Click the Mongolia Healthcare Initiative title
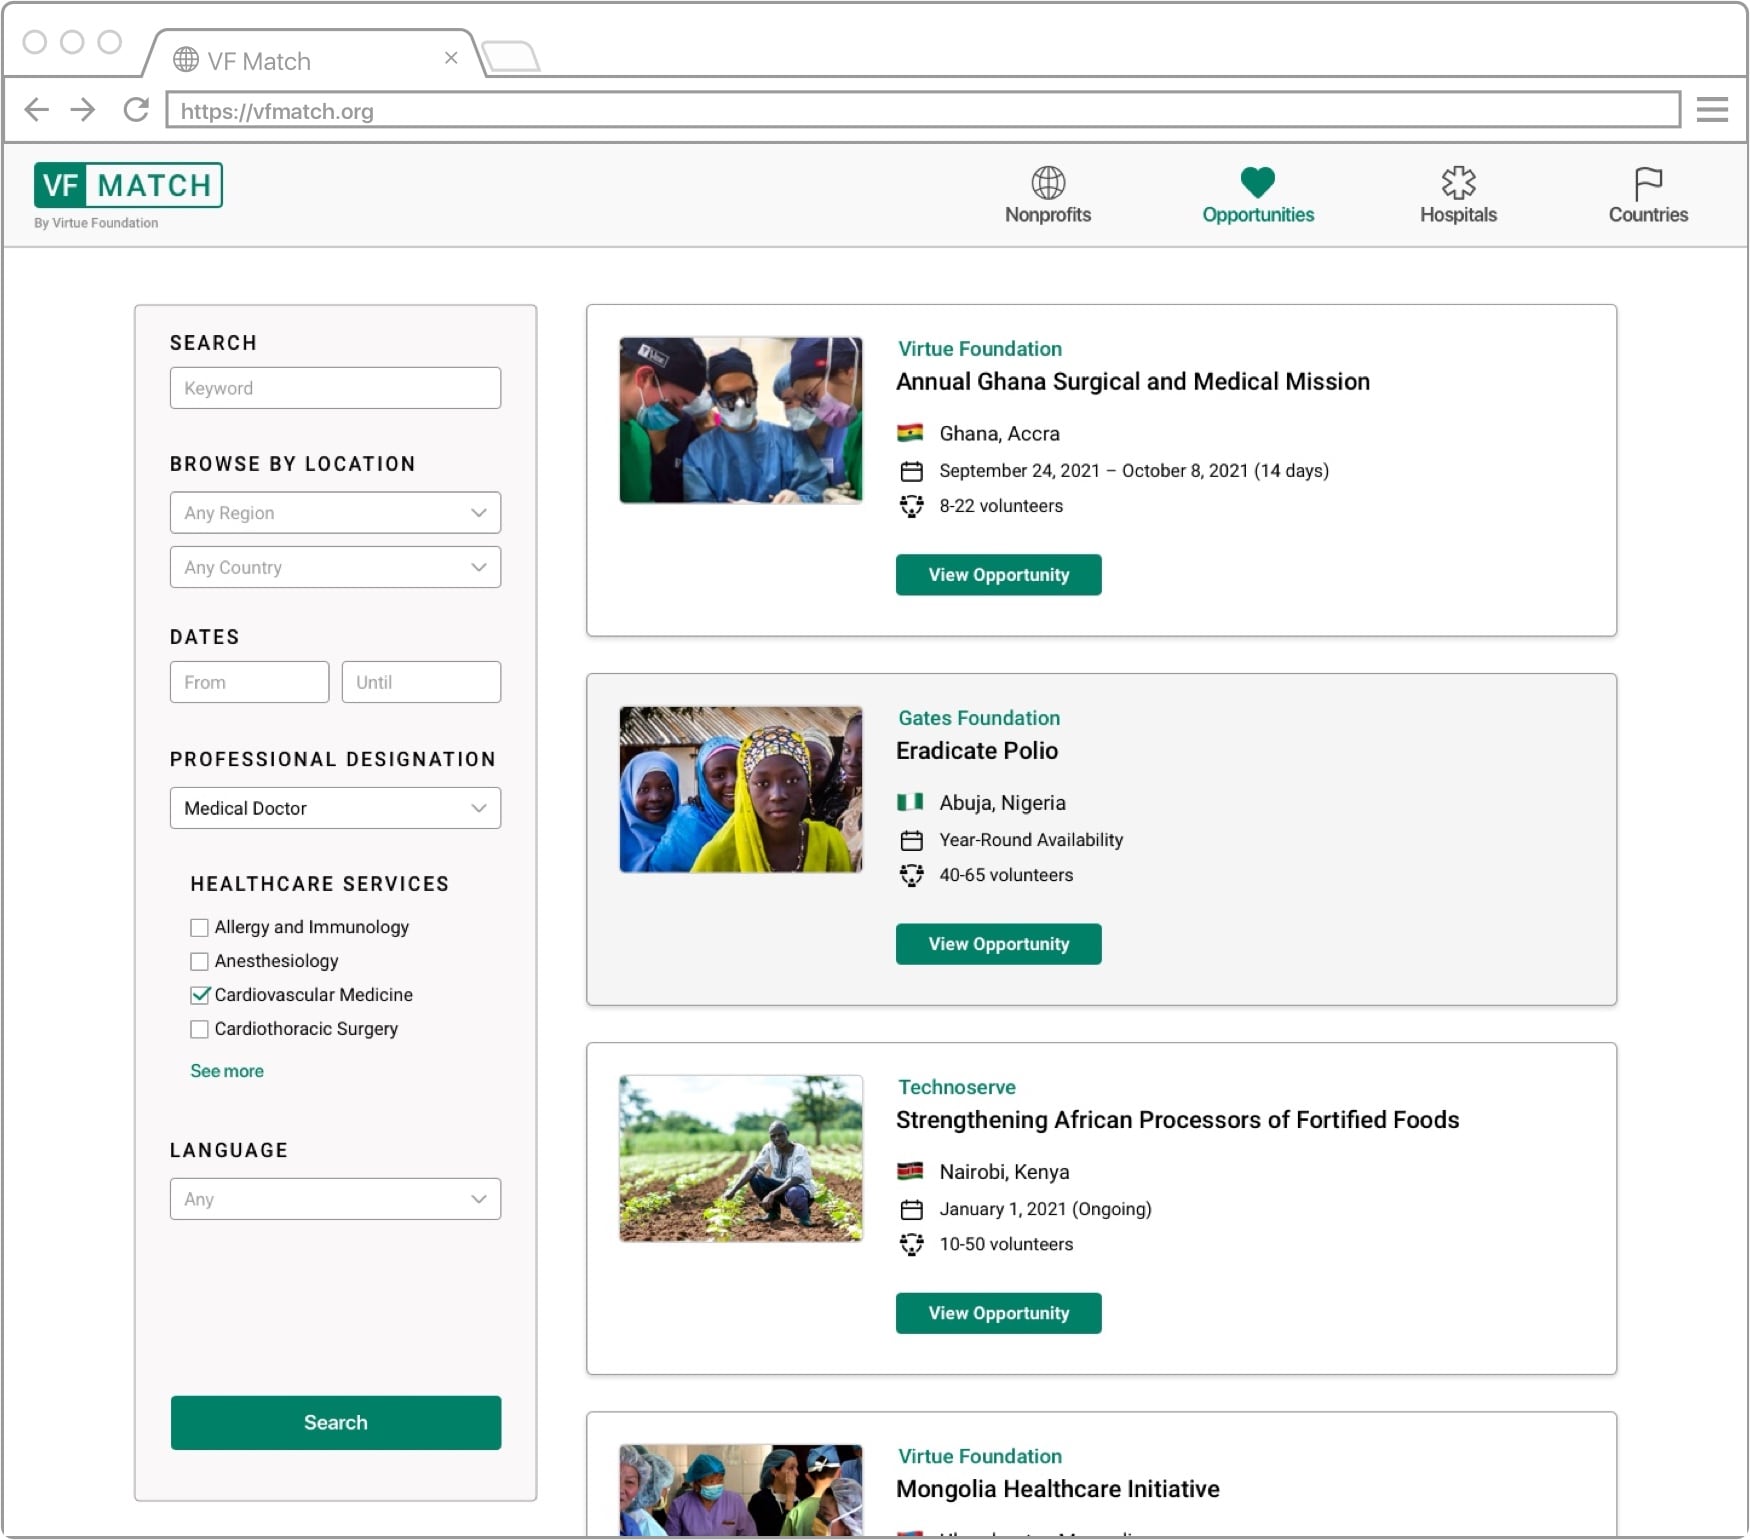The image size is (1750, 1540). pyautogui.click(x=1058, y=1489)
